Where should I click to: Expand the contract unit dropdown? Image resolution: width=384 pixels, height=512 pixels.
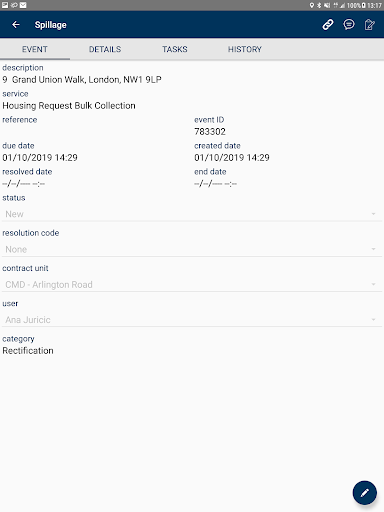click(192, 285)
